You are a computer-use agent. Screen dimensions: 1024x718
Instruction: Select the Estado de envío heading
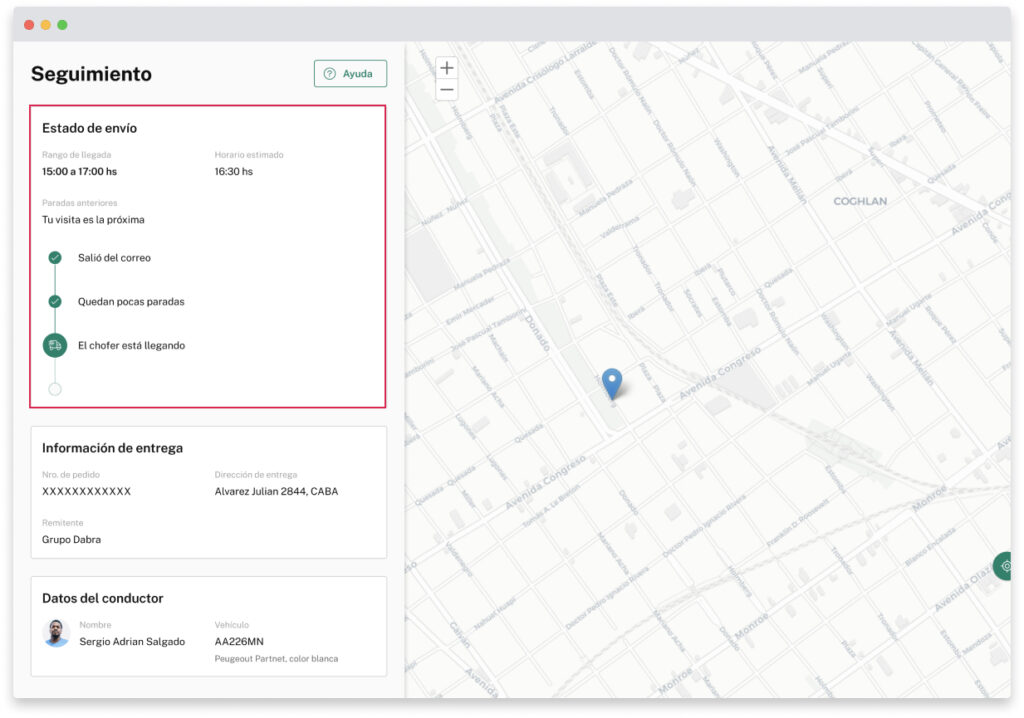[x=89, y=128]
